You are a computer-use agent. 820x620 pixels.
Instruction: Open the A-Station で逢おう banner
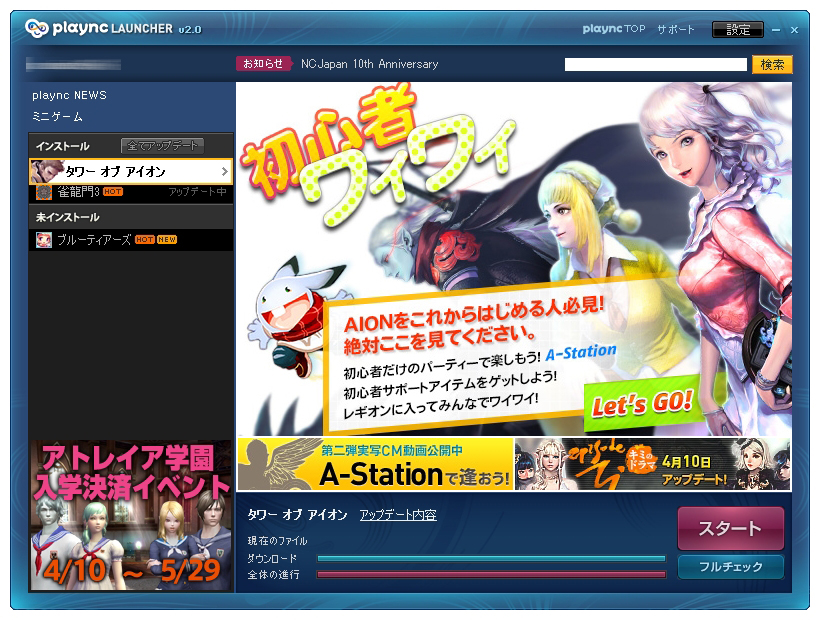point(375,464)
